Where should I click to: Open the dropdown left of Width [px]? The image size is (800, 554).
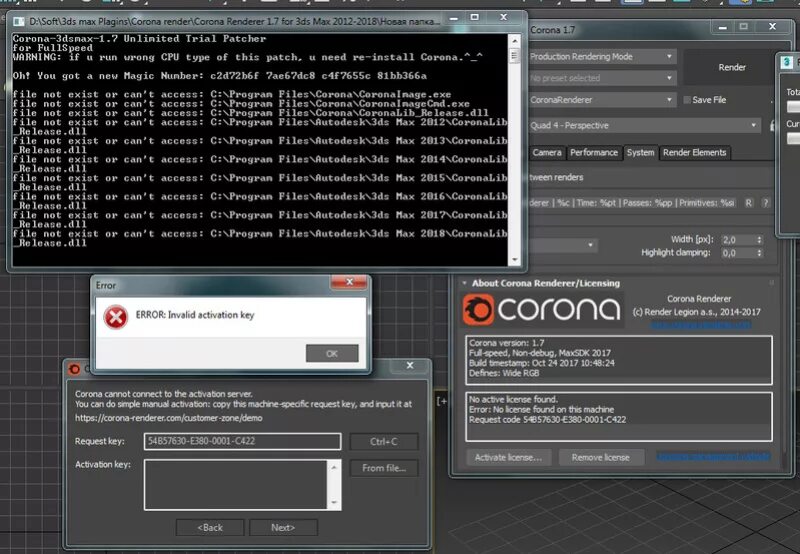[562, 245]
